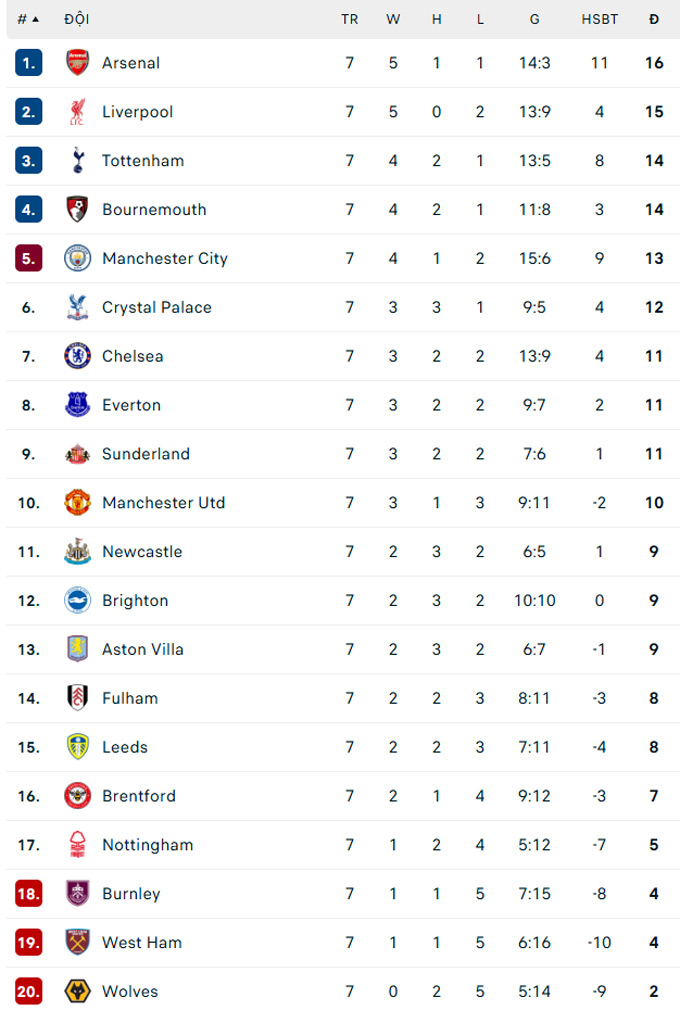Click the Arsenal club crest icon
Screen dimensions: 680x1010
[x=77, y=63]
